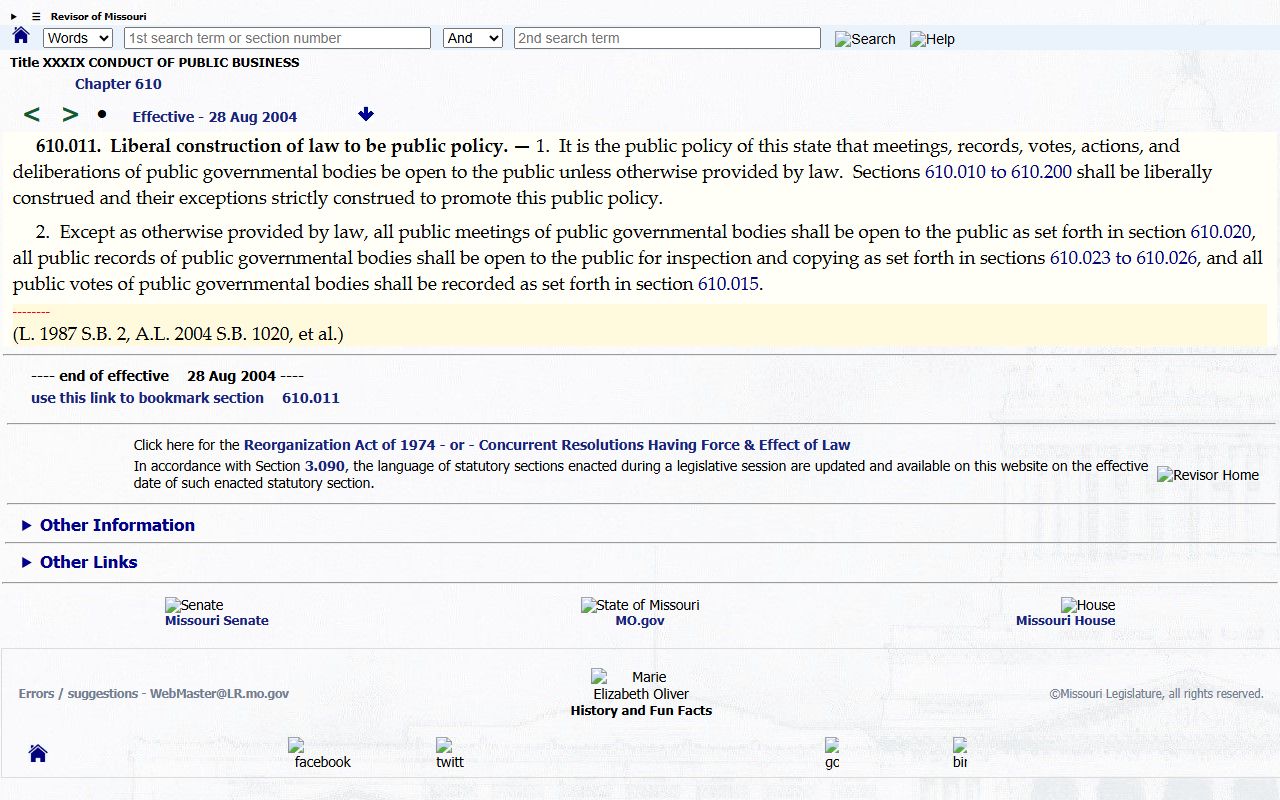Click the bing icon in footer

(960, 754)
